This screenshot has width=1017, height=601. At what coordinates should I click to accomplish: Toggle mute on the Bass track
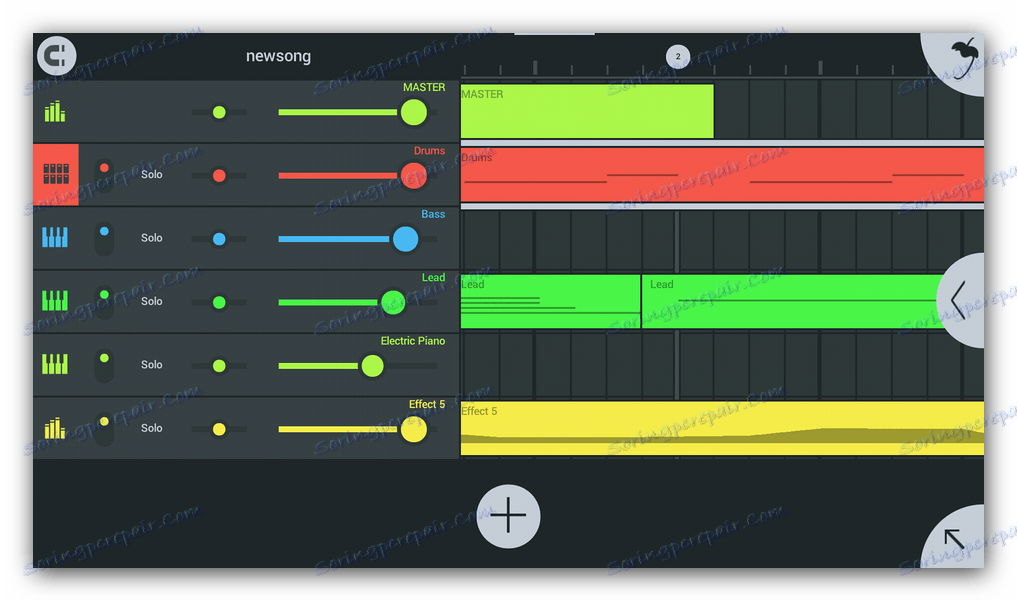tap(104, 238)
